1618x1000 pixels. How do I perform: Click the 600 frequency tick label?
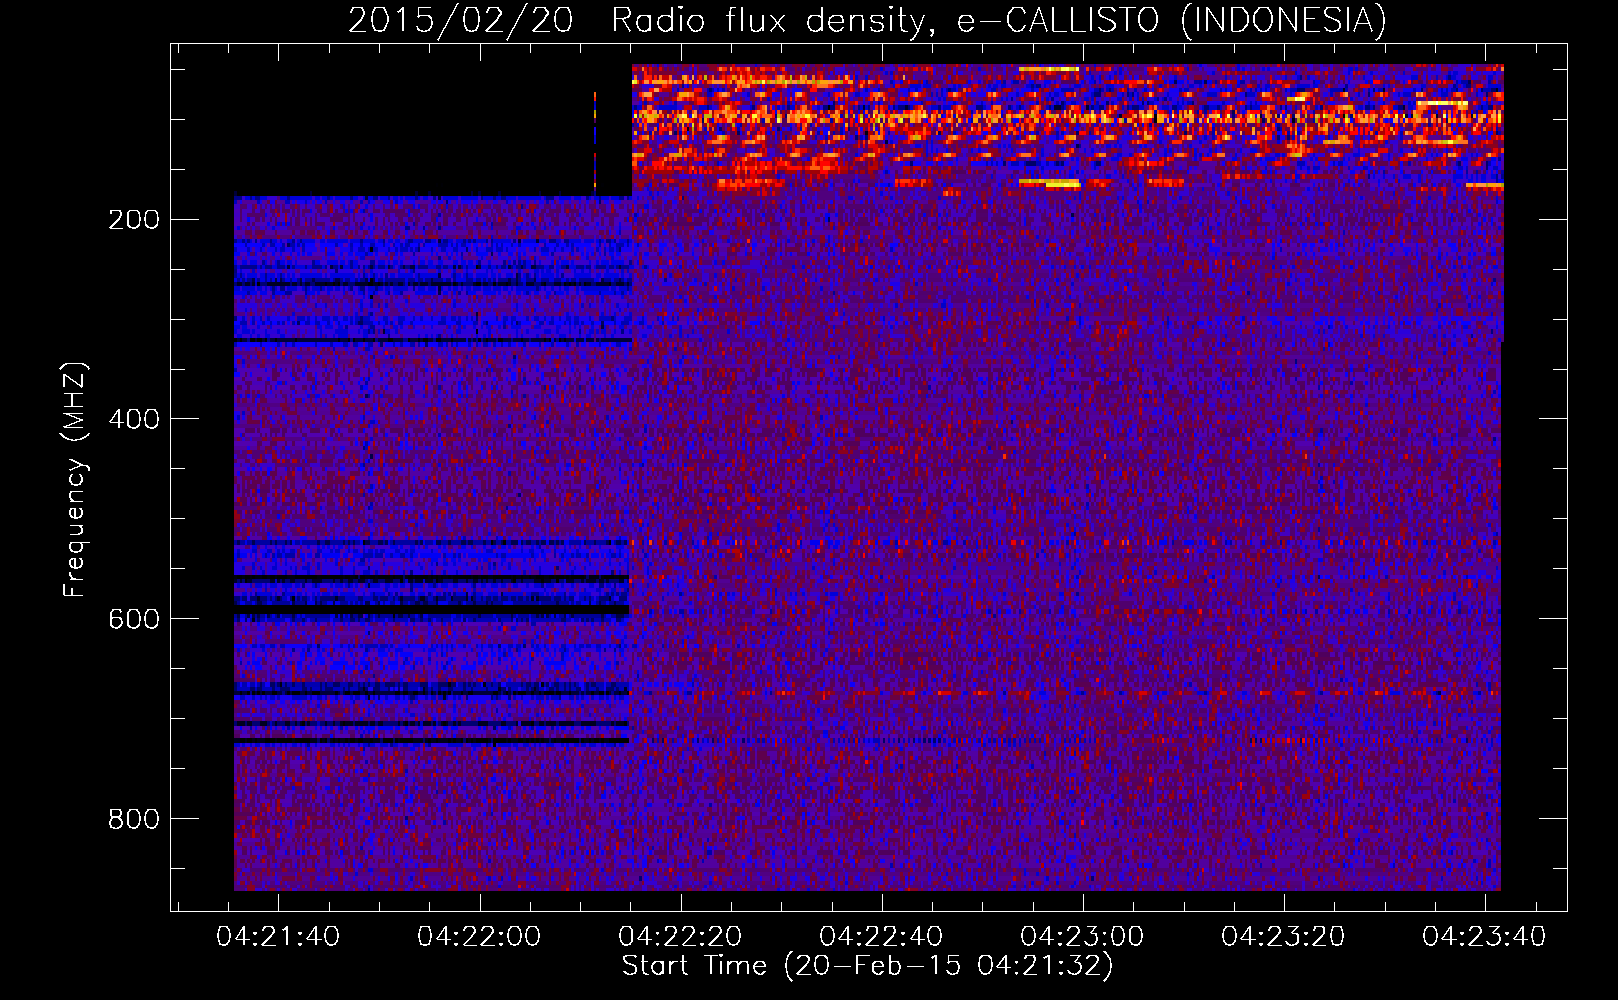point(134,619)
